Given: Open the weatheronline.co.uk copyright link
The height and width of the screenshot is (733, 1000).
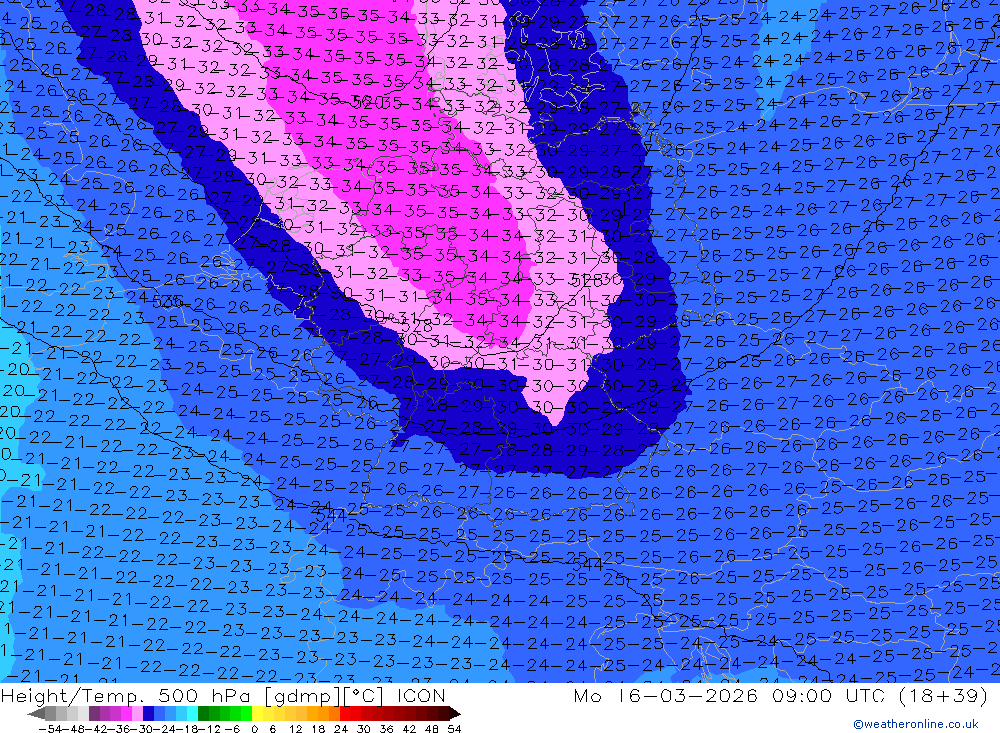Looking at the screenshot, I should pyautogui.click(x=915, y=724).
